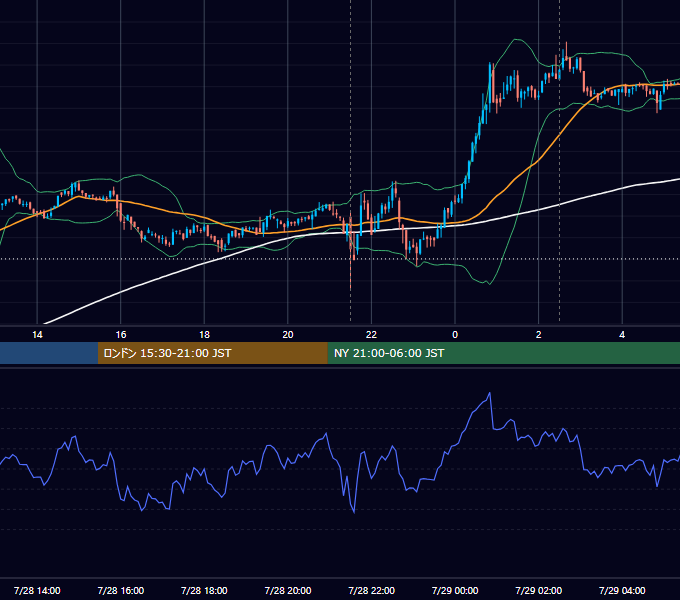The width and height of the screenshot is (680, 600).
Task: Click the hour label 20 under price chart
Action: [x=288, y=334]
